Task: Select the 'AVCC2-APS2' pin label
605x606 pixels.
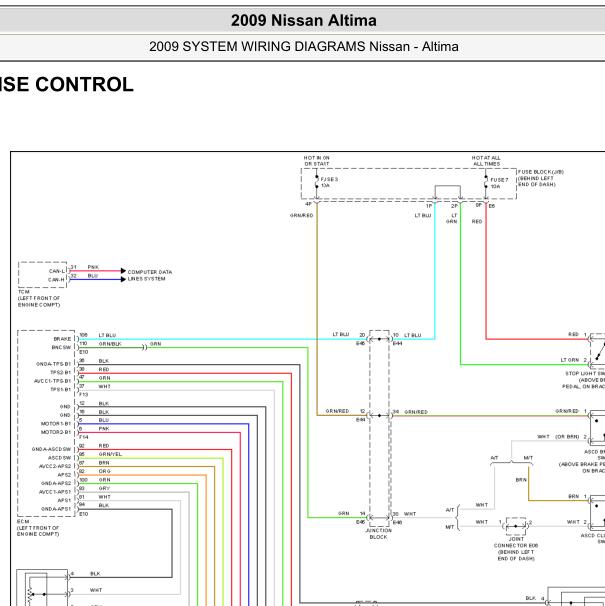Action: tap(55, 466)
